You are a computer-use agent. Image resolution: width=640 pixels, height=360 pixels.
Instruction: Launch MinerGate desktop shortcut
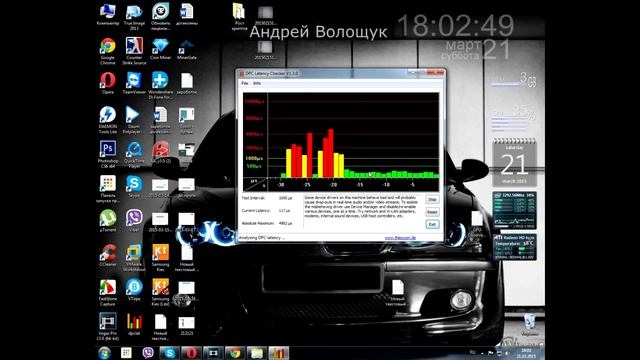coord(187,49)
